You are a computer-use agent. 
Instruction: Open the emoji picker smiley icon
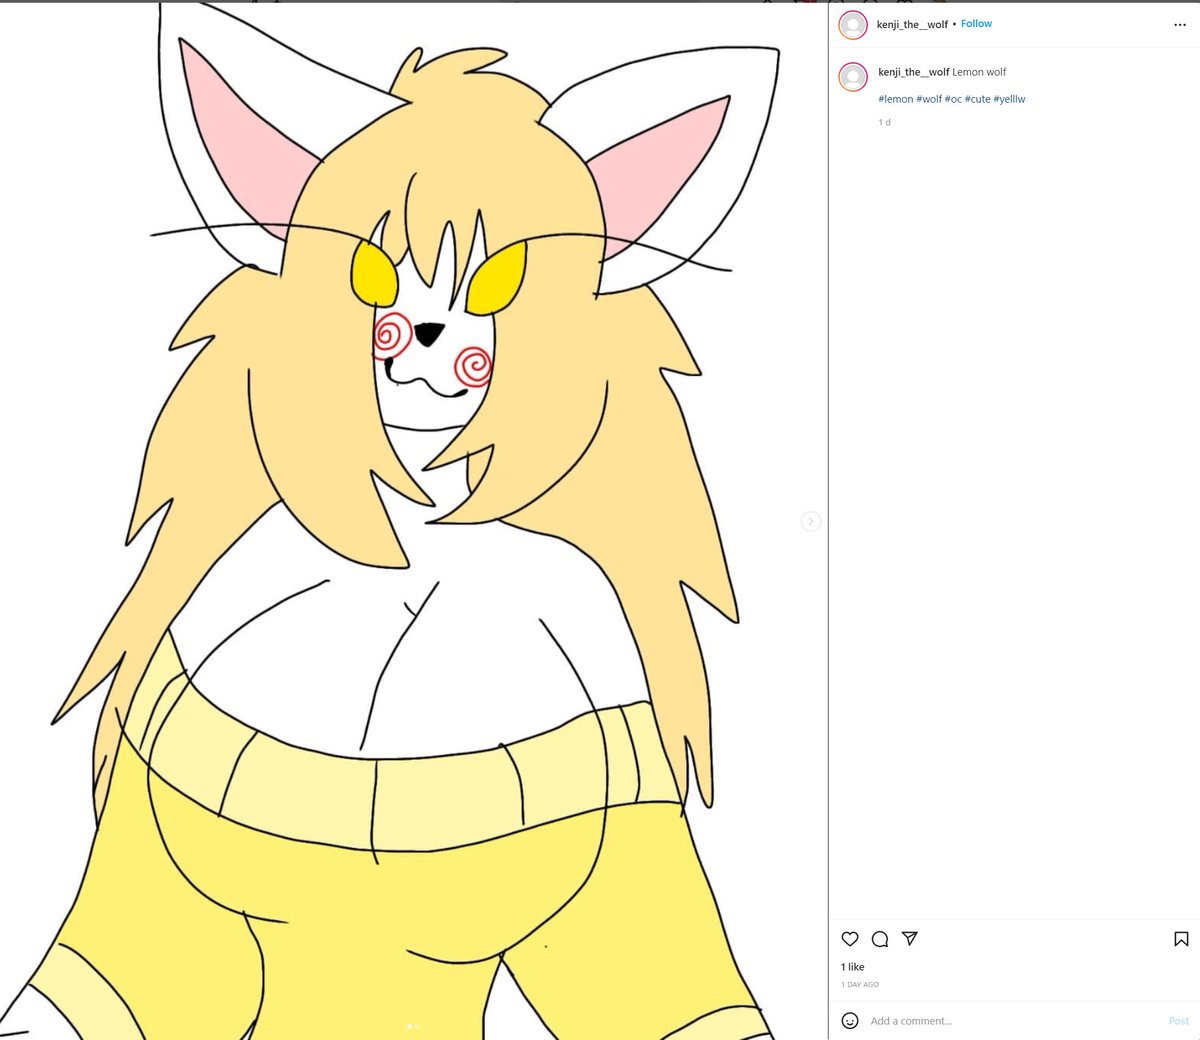850,1020
